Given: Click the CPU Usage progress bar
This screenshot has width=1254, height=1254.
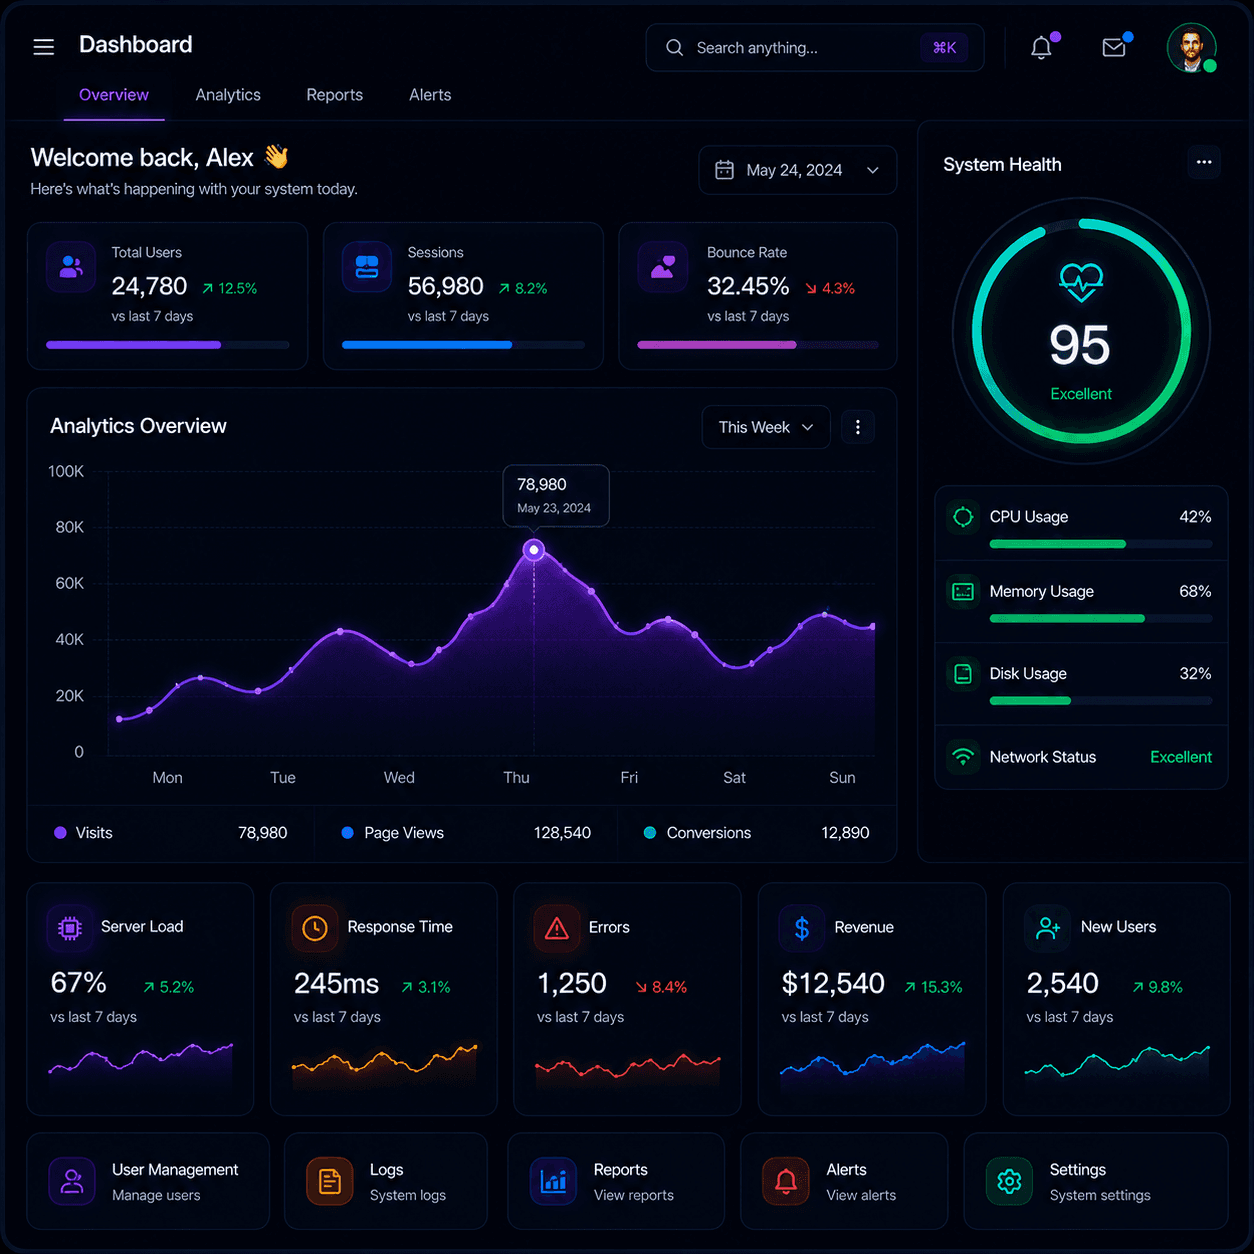Looking at the screenshot, I should tap(1100, 544).
